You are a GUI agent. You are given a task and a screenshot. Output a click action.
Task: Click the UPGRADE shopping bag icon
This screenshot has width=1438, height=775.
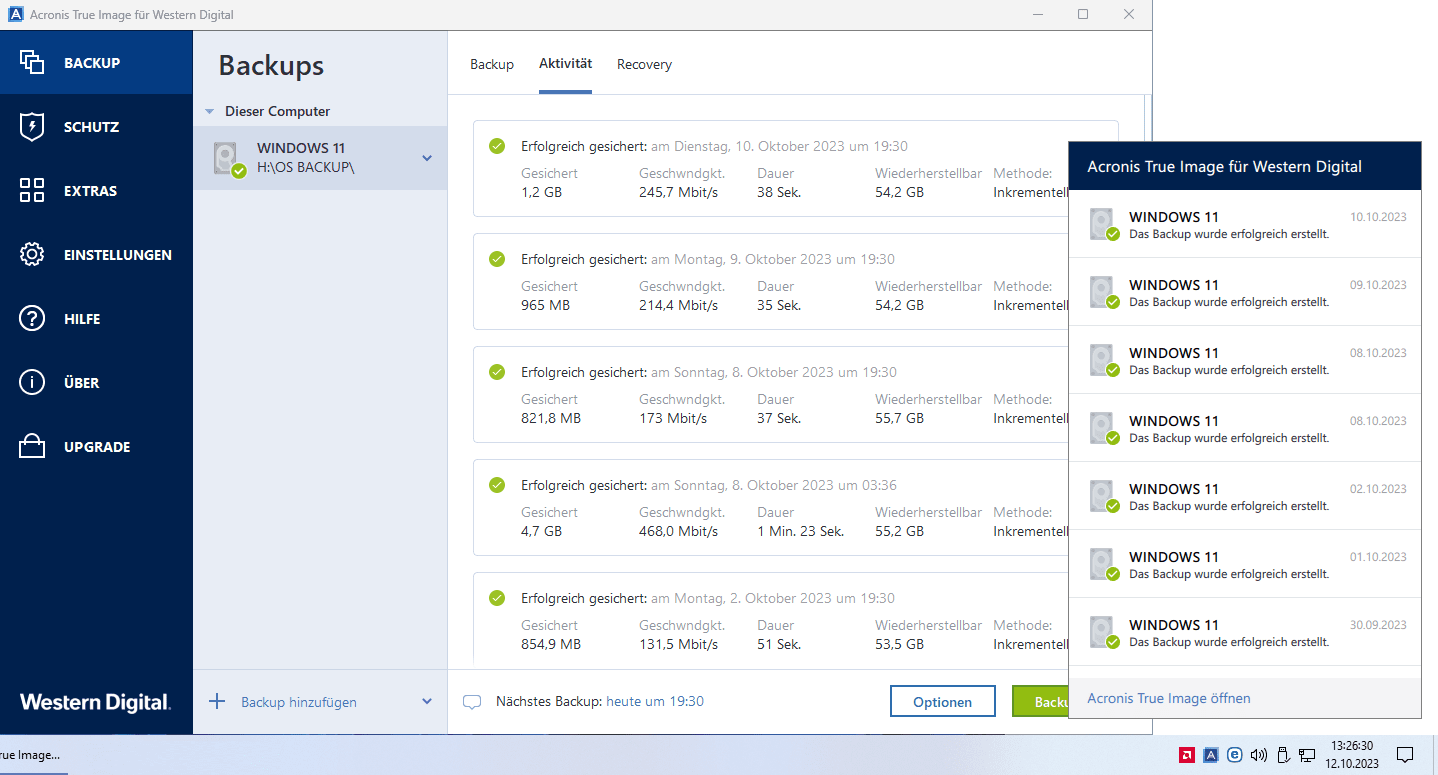[x=32, y=446]
